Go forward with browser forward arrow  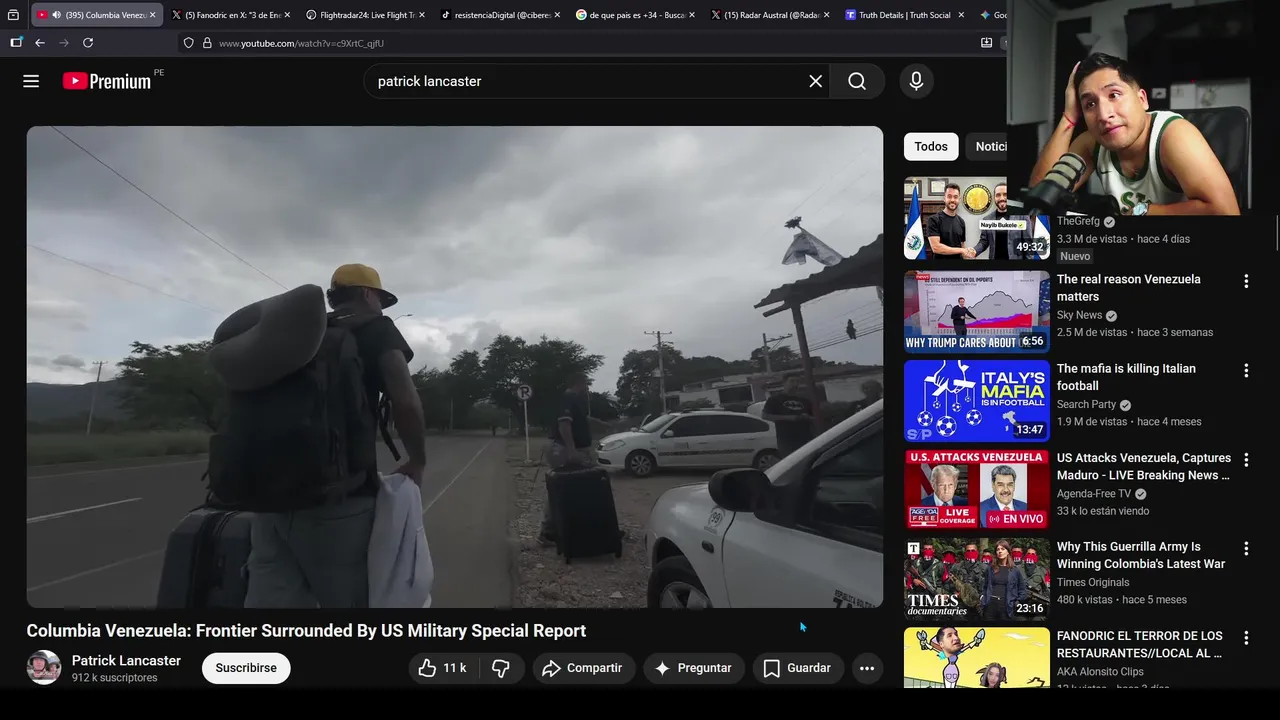(x=64, y=43)
